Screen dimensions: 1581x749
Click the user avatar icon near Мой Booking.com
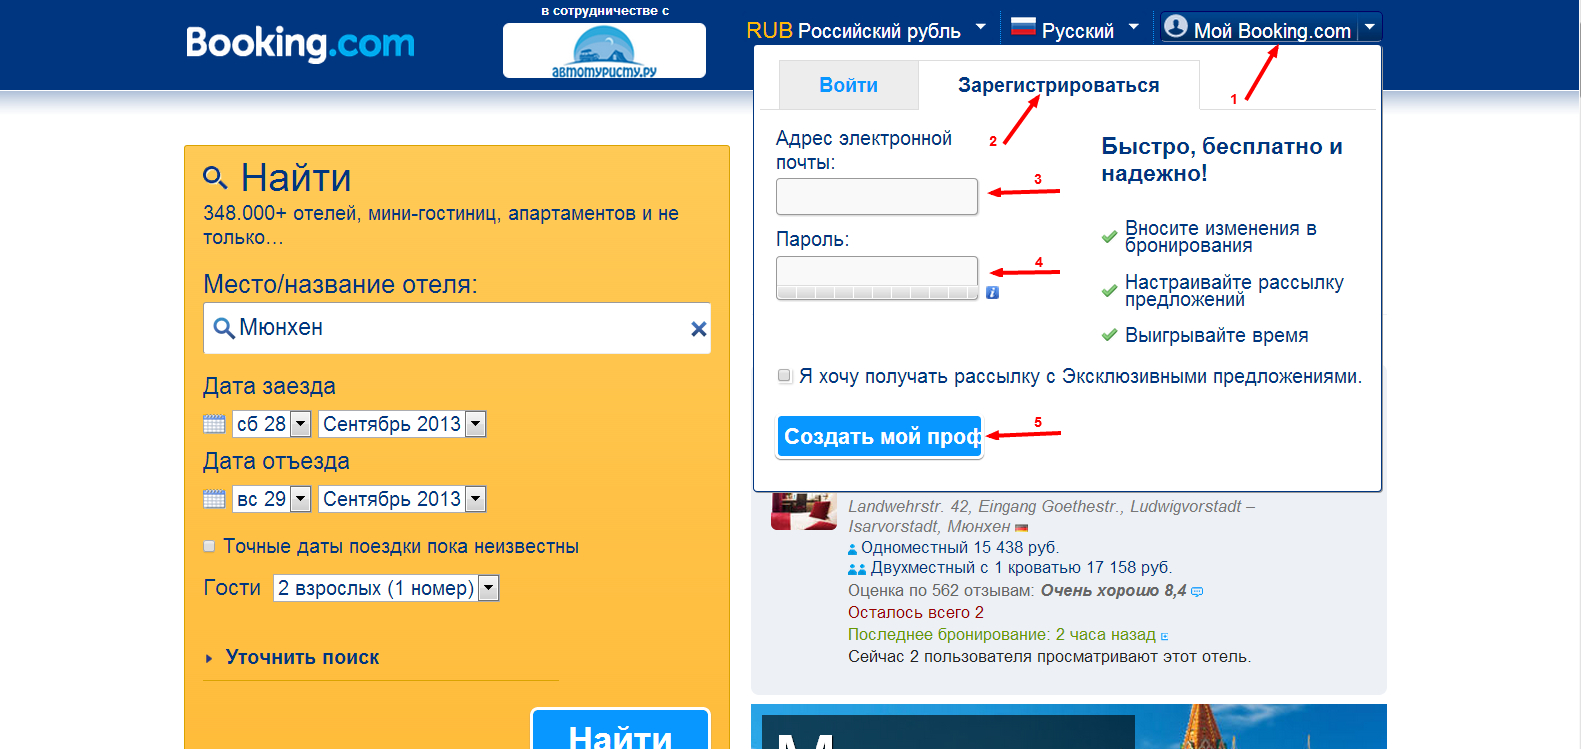click(x=1176, y=27)
